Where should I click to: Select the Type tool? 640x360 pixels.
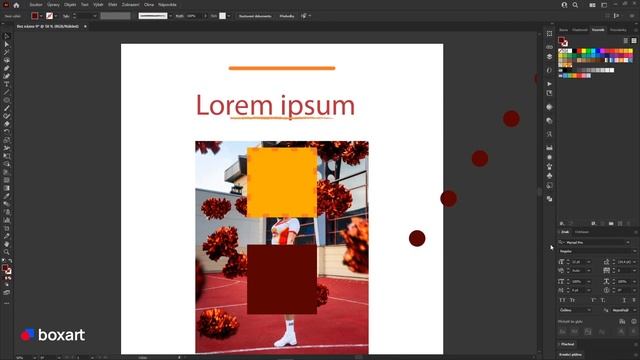pos(7,84)
